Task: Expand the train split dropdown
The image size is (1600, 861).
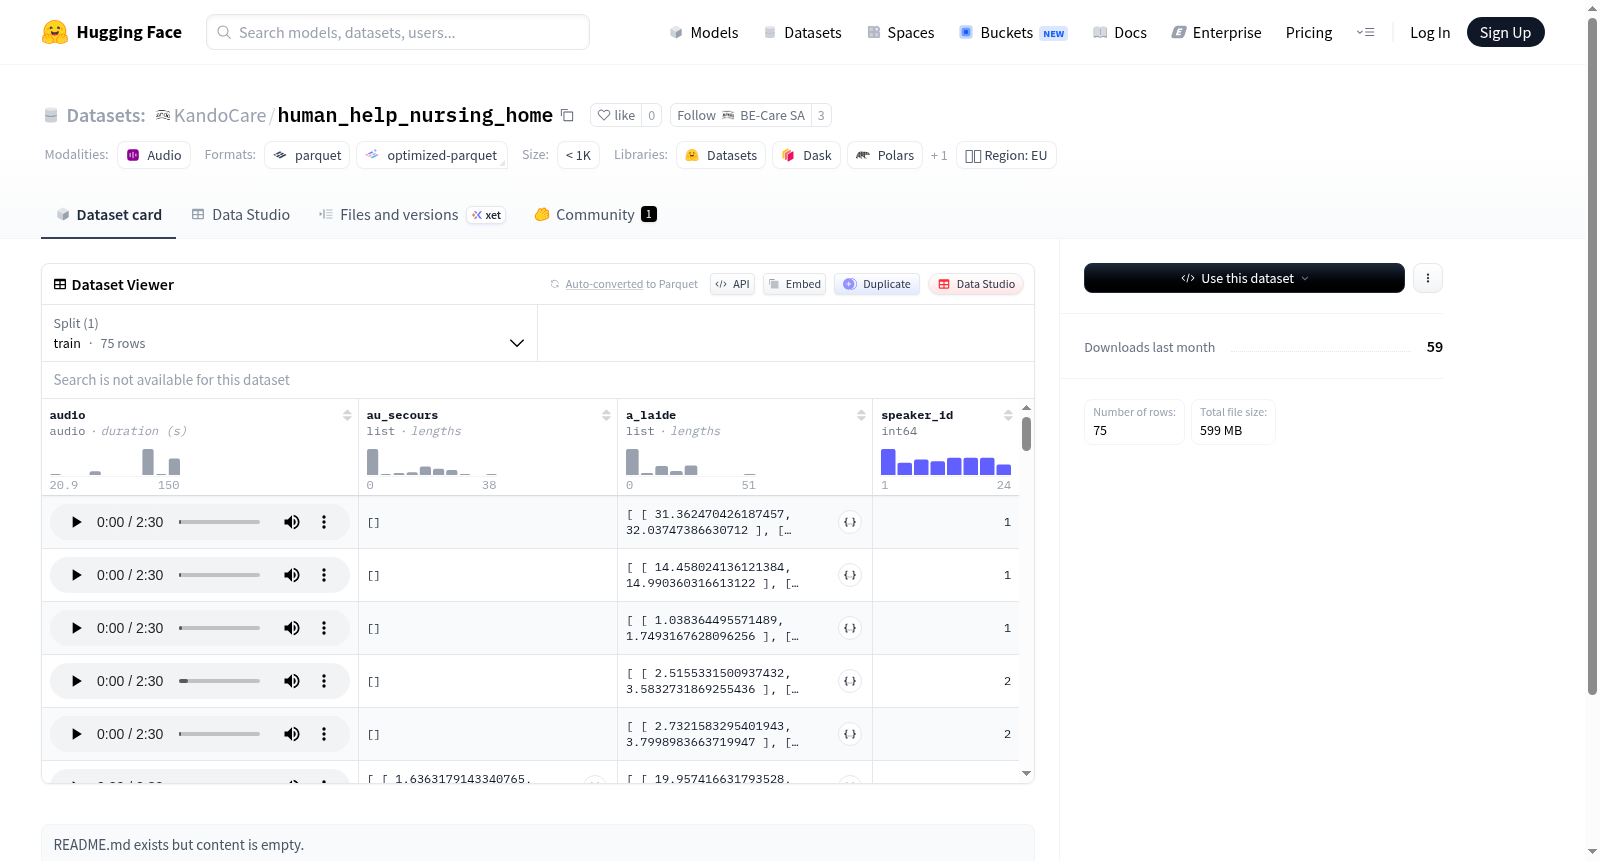Action: (290, 333)
